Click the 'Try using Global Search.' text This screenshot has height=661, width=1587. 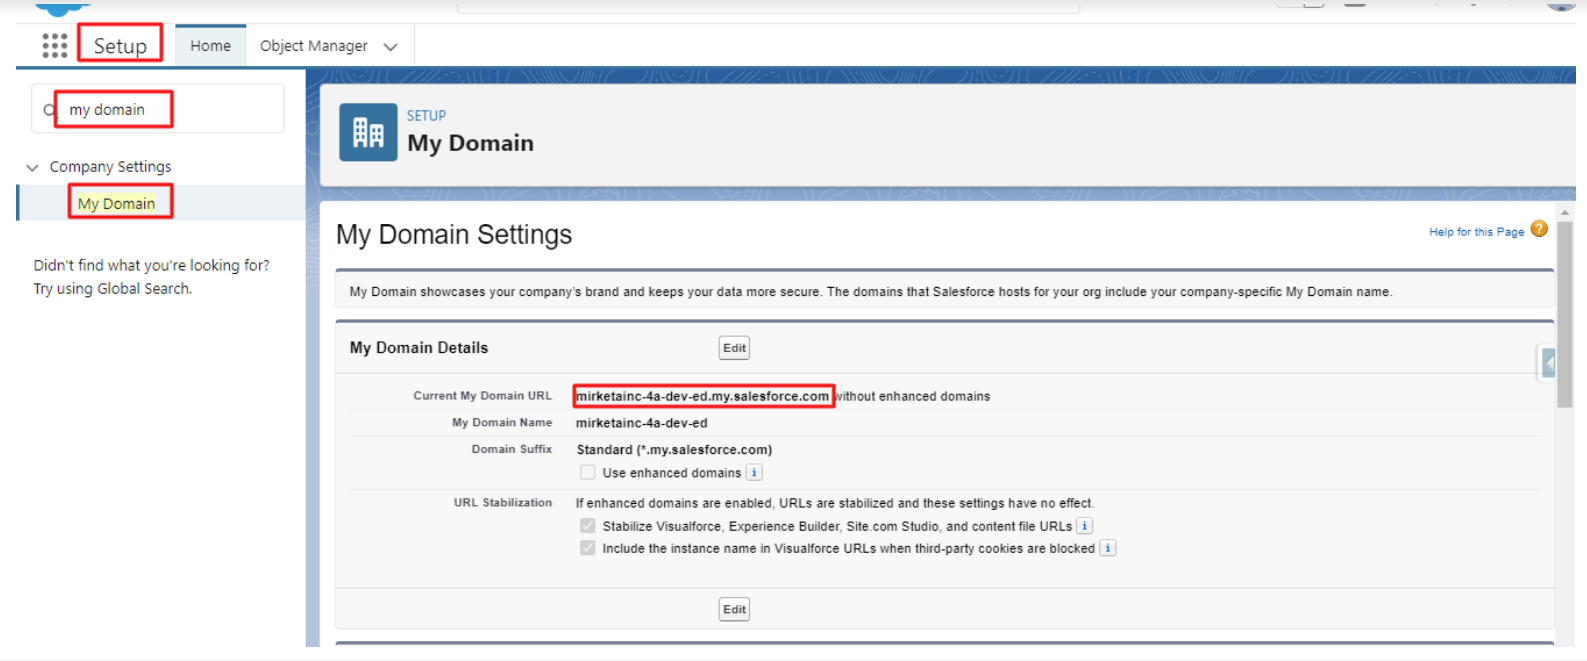(113, 289)
